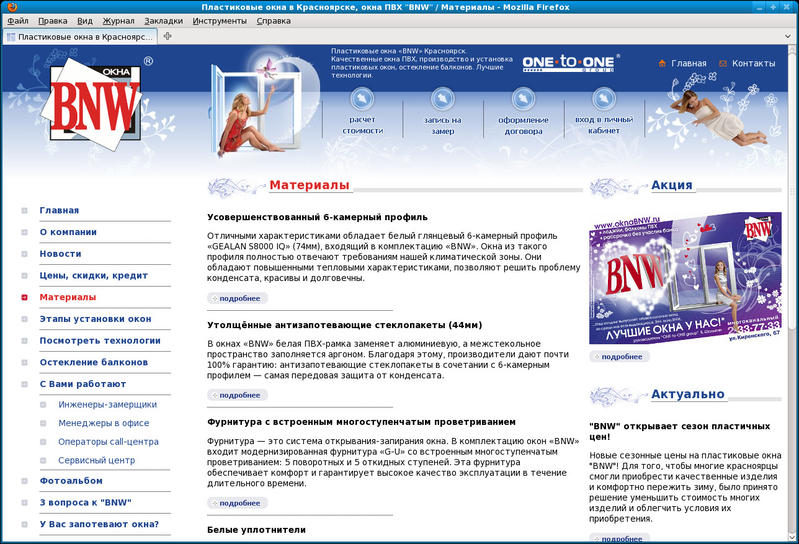Click the bullet icon next to Новости
This screenshot has width=799, height=544.
pyautogui.click(x=24, y=254)
